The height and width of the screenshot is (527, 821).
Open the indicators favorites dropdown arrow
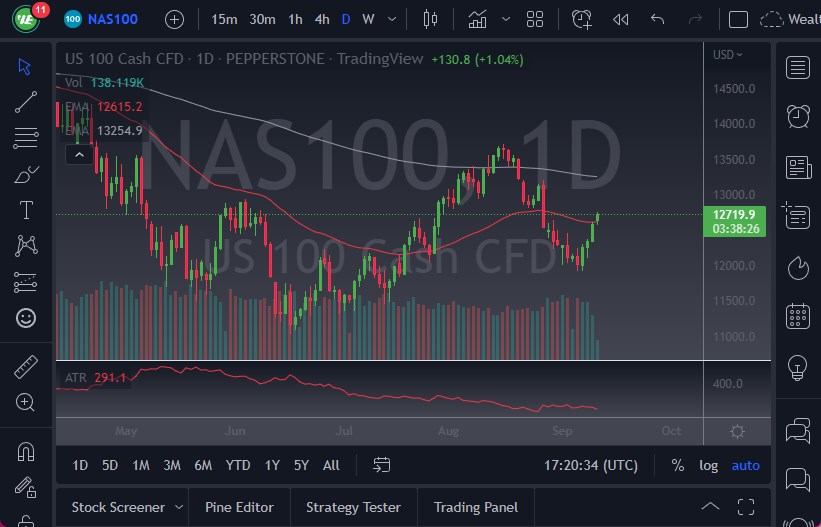pos(506,19)
